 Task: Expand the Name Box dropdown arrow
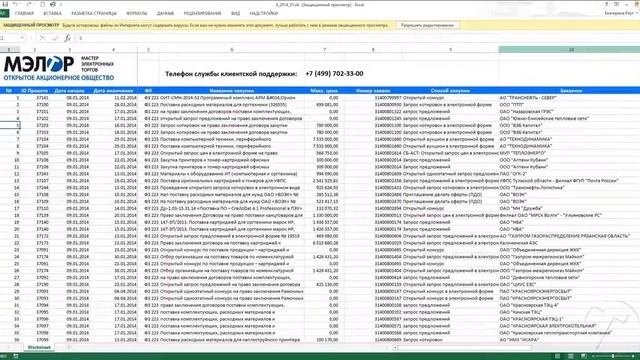22,38
